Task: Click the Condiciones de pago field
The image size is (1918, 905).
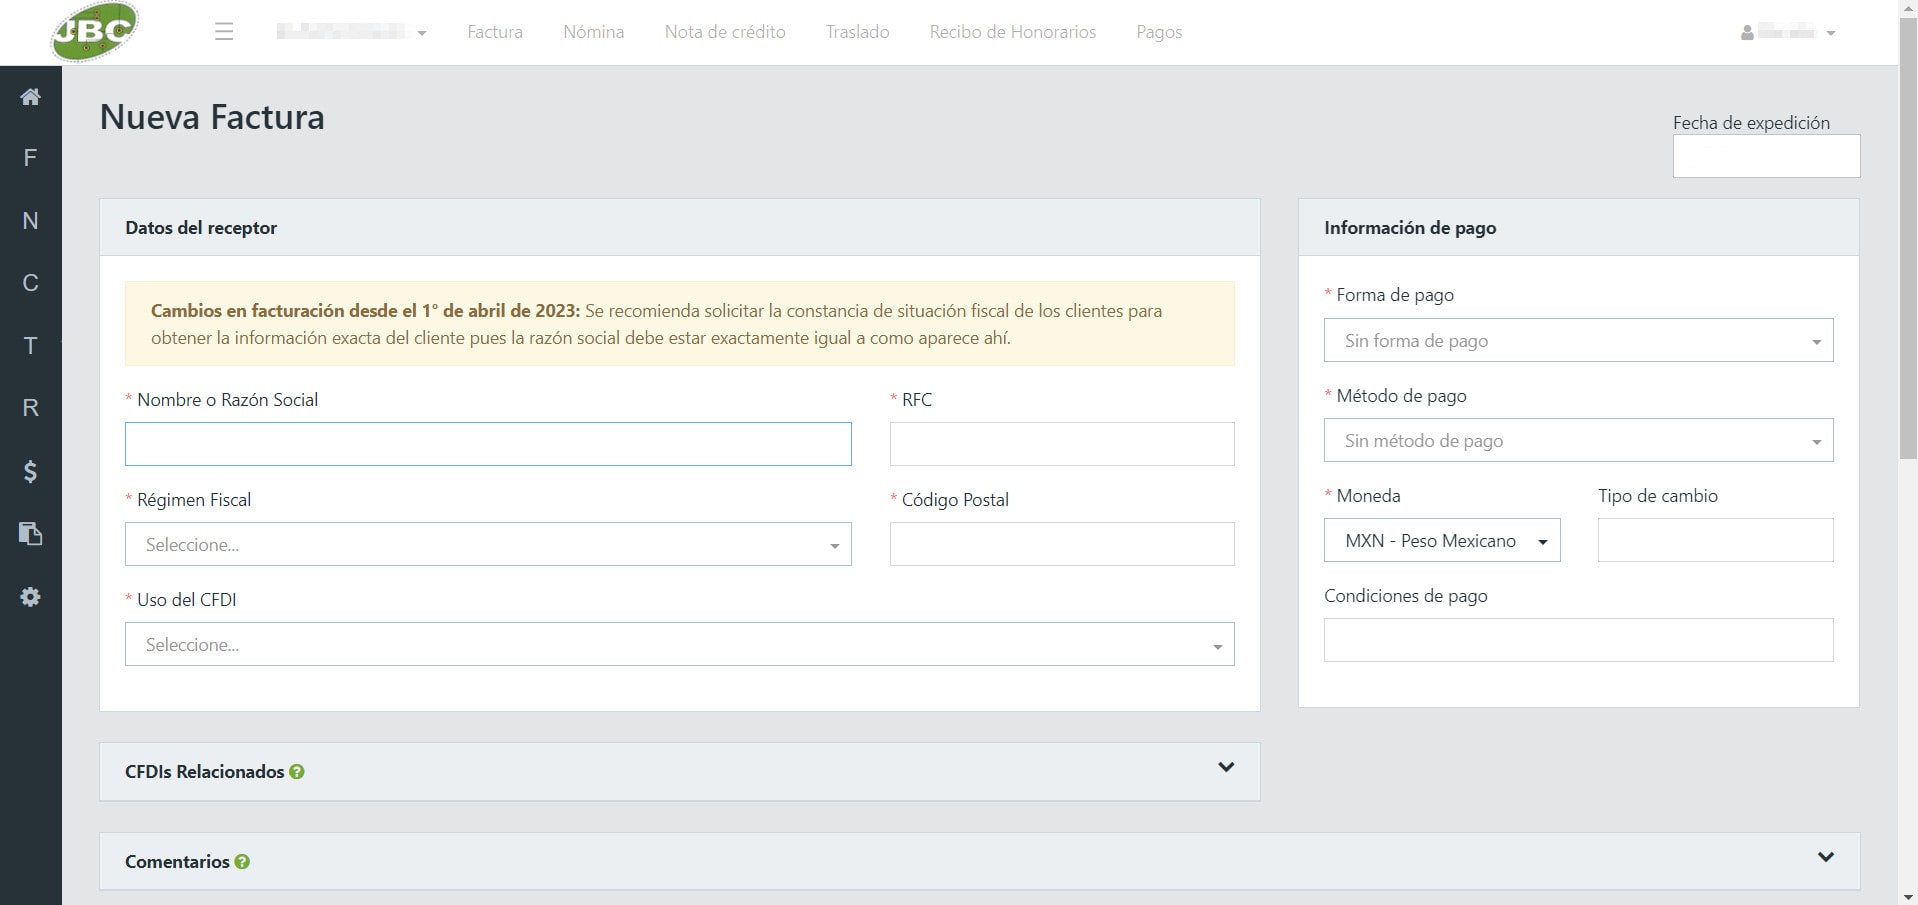Action: coord(1578,640)
